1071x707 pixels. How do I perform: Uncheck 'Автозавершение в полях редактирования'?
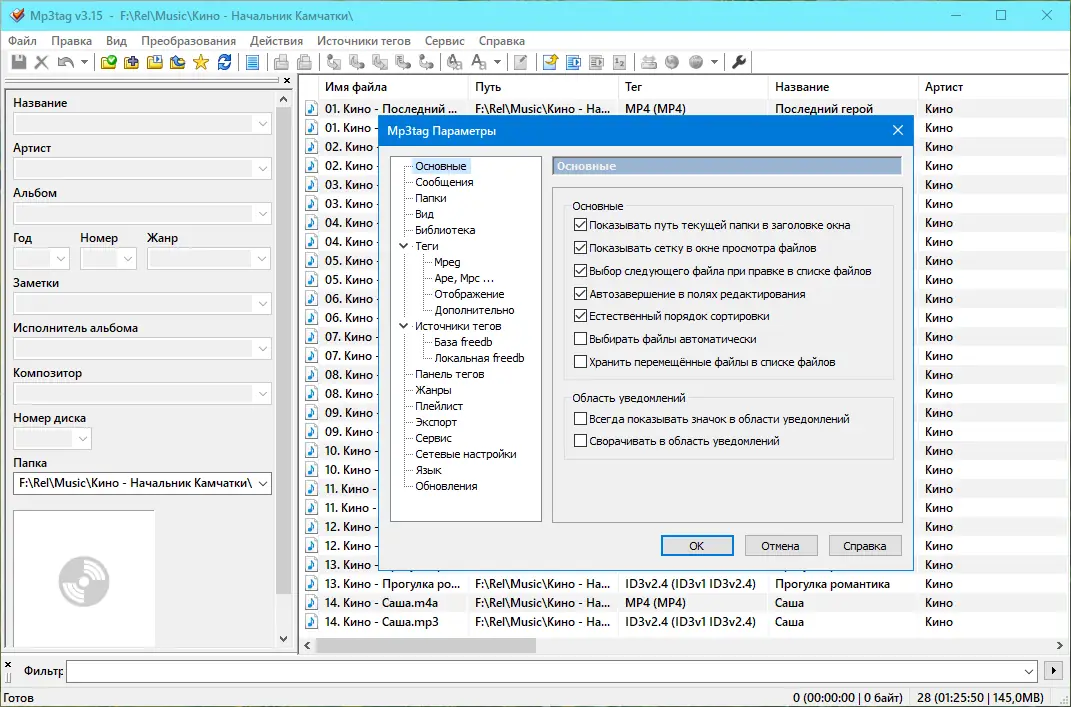coord(581,294)
